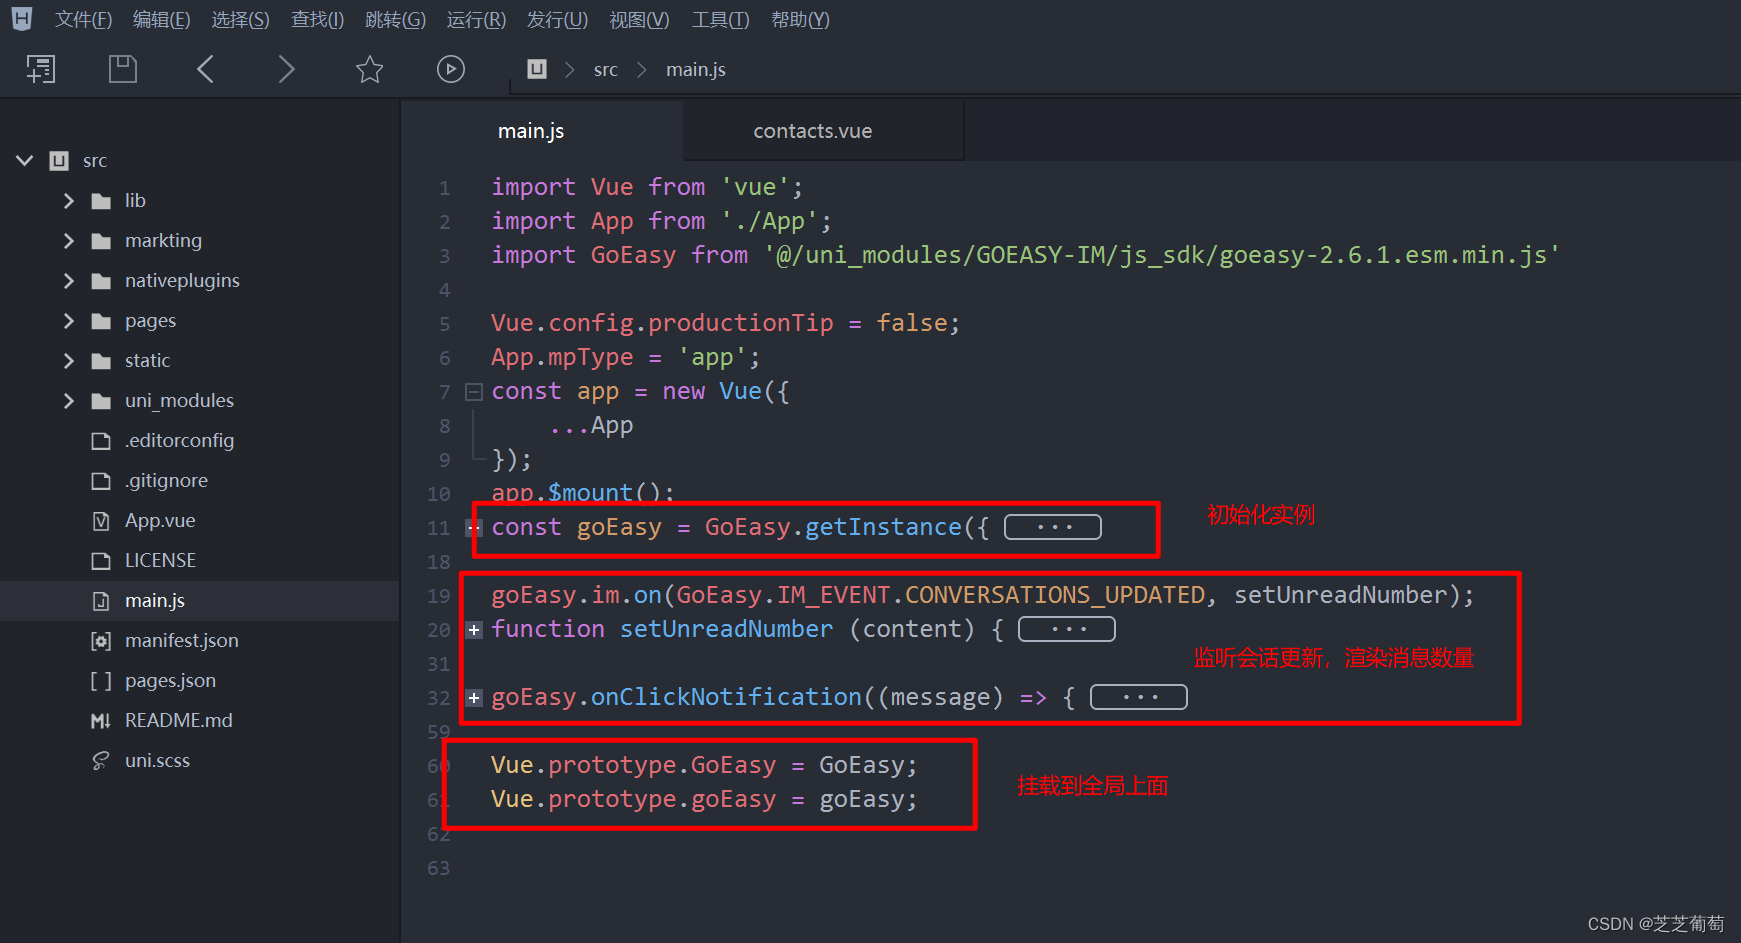The width and height of the screenshot is (1741, 943).
Task: Click the pages.json brackets icon
Action: (101, 681)
